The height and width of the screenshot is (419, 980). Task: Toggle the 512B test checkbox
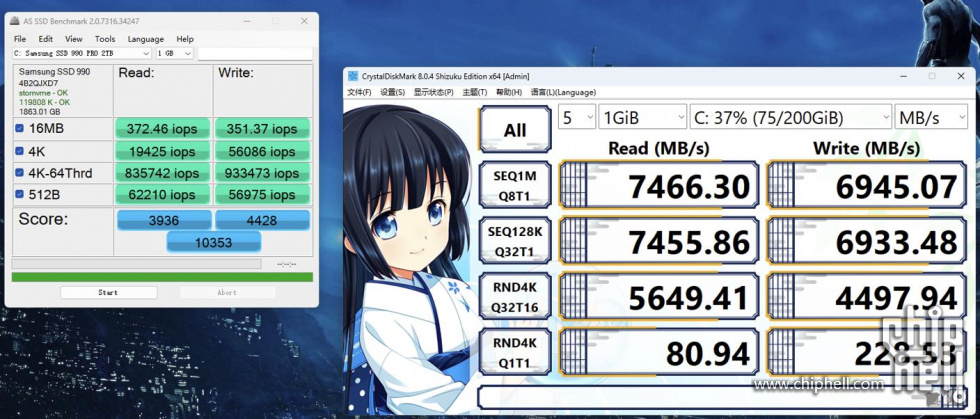(x=19, y=194)
